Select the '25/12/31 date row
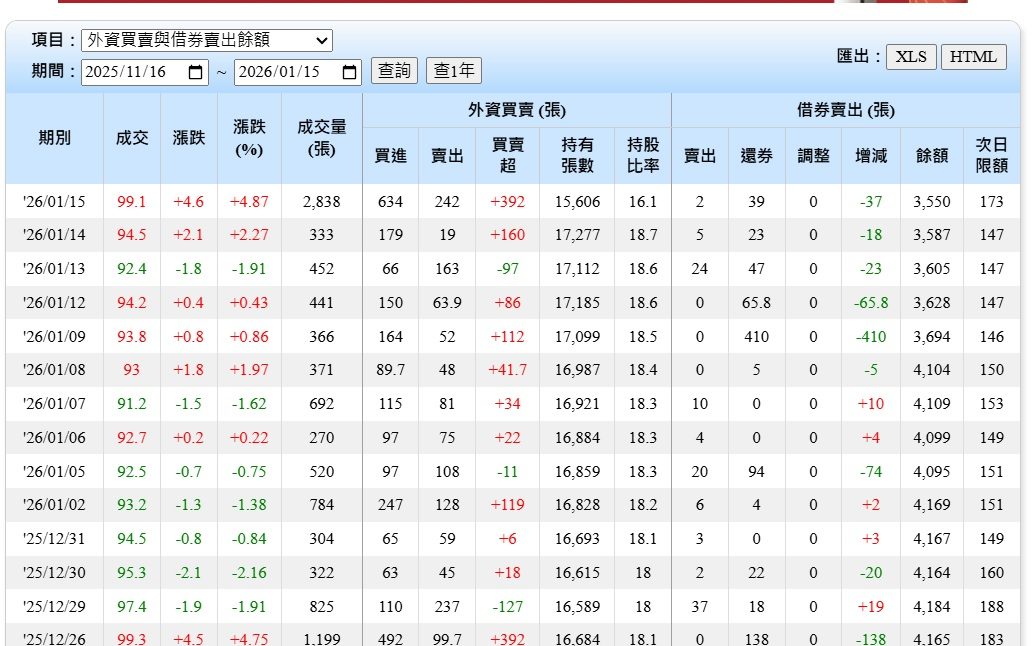 tap(513, 538)
